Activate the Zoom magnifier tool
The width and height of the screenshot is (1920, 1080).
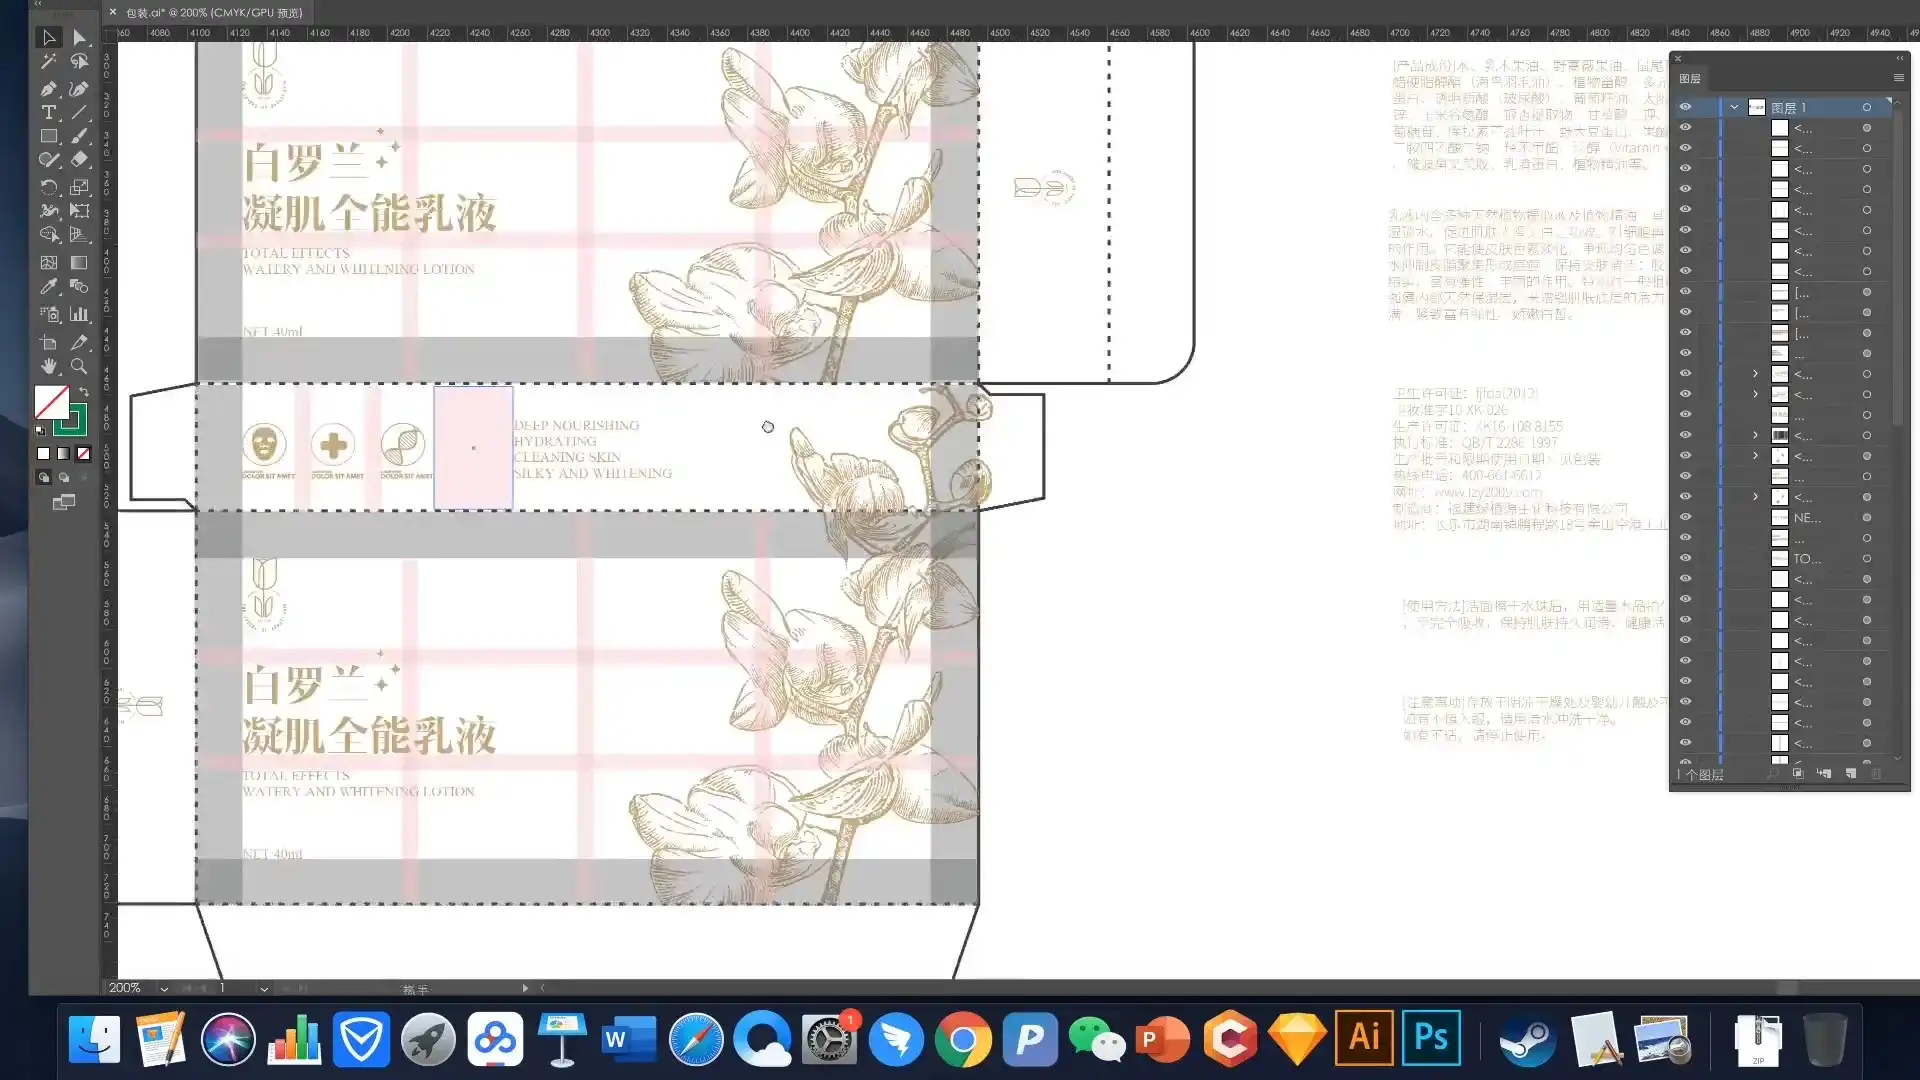click(79, 367)
